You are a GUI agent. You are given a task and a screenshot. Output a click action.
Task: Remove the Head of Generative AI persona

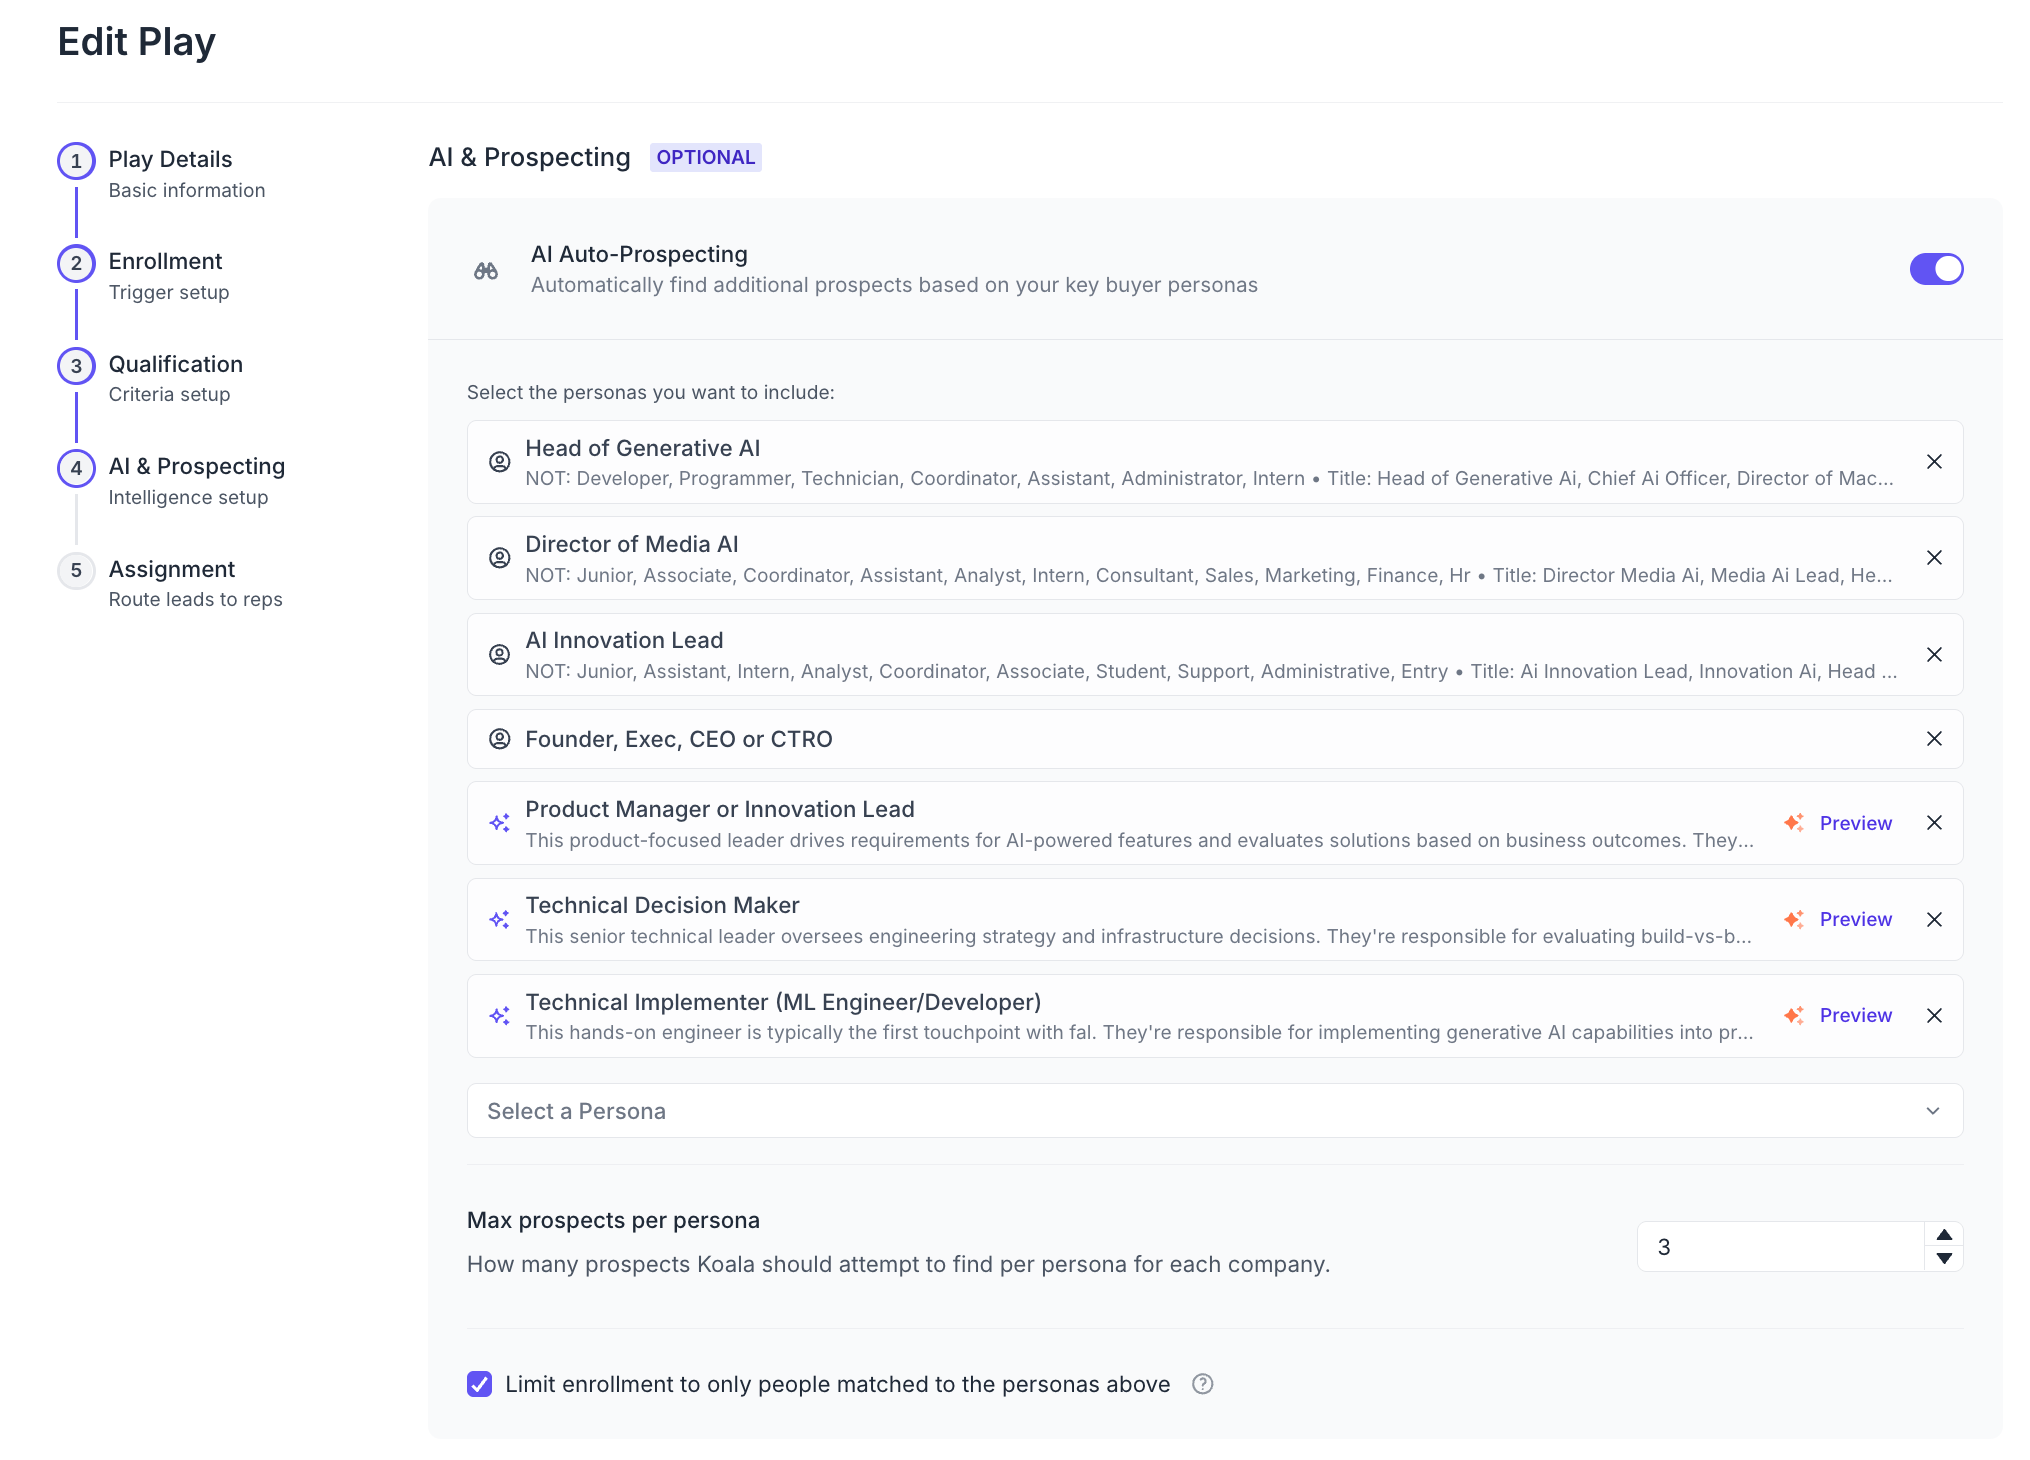1934,462
